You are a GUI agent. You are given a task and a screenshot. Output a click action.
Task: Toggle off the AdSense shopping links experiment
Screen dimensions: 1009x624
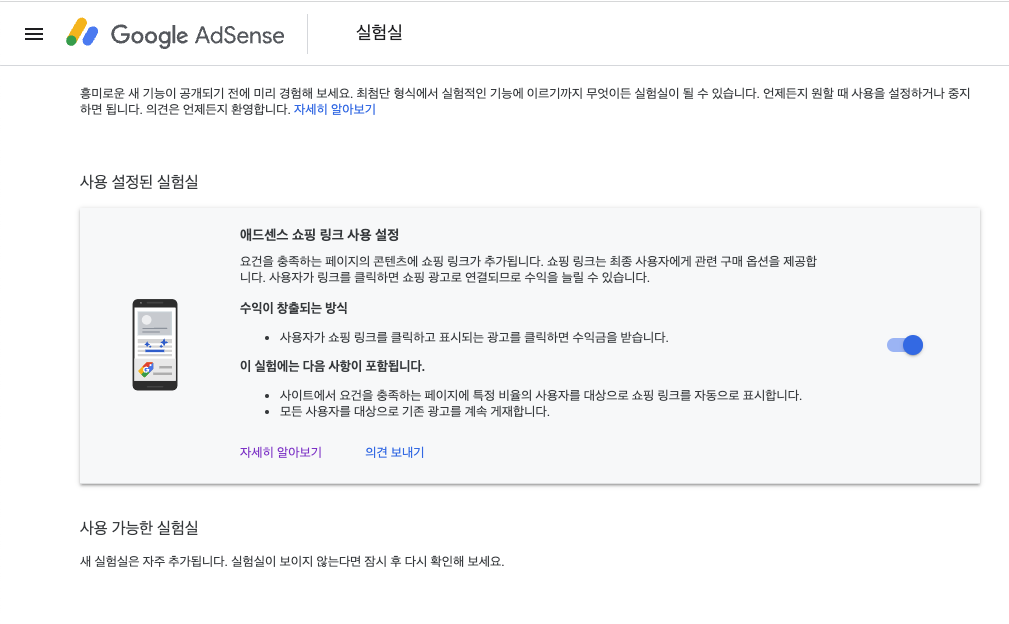[x=905, y=345]
